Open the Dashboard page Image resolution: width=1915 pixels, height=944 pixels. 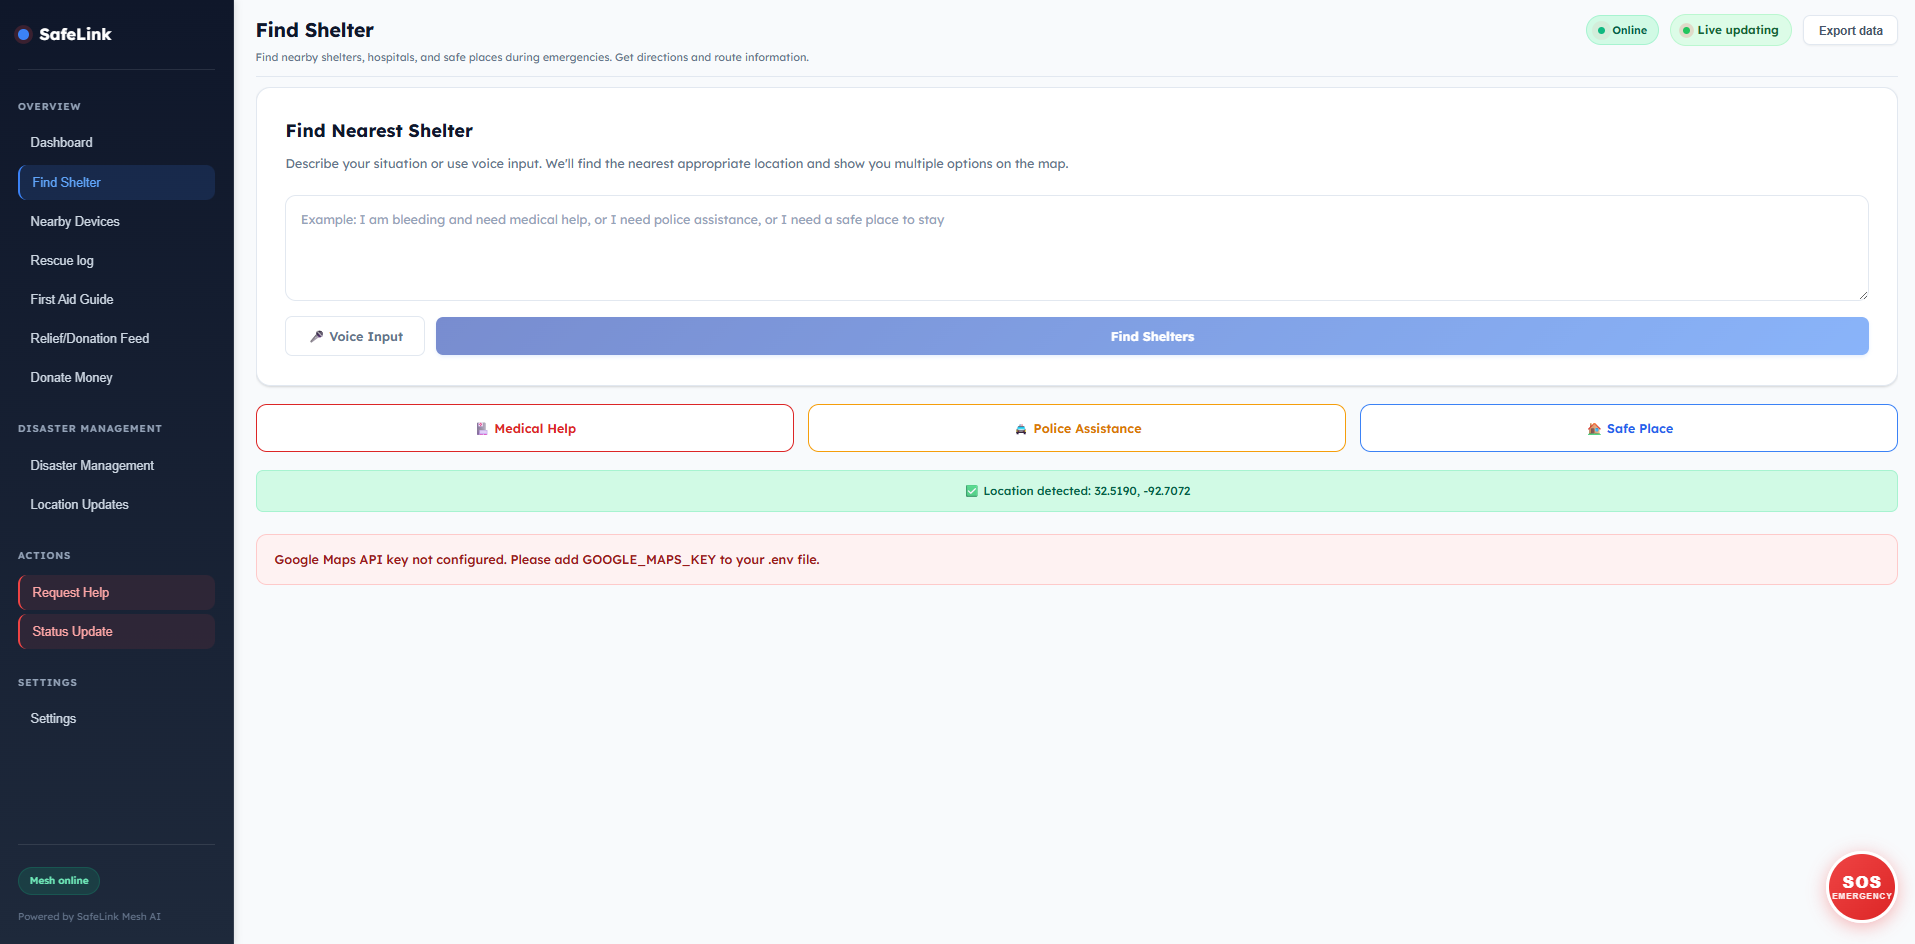click(116, 143)
